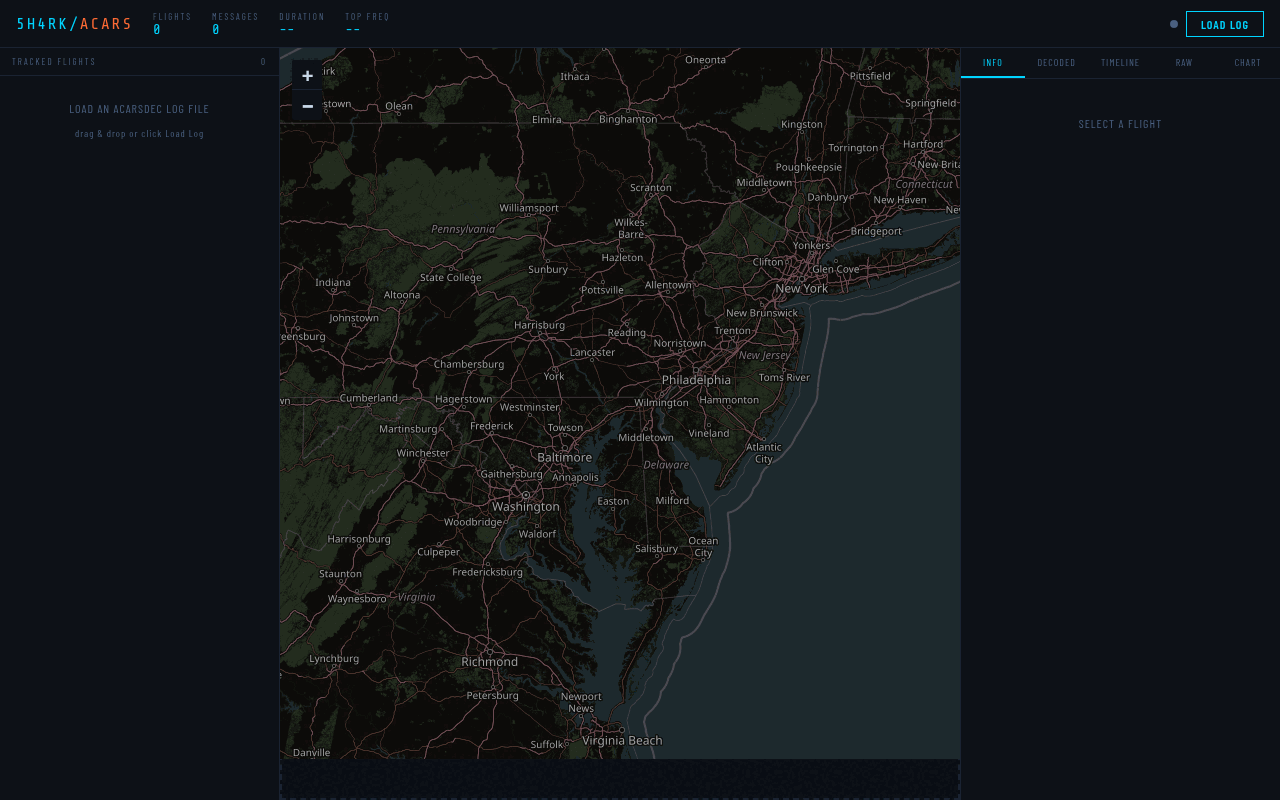
Task: Click the Scranton label on map
Action: [651, 188]
